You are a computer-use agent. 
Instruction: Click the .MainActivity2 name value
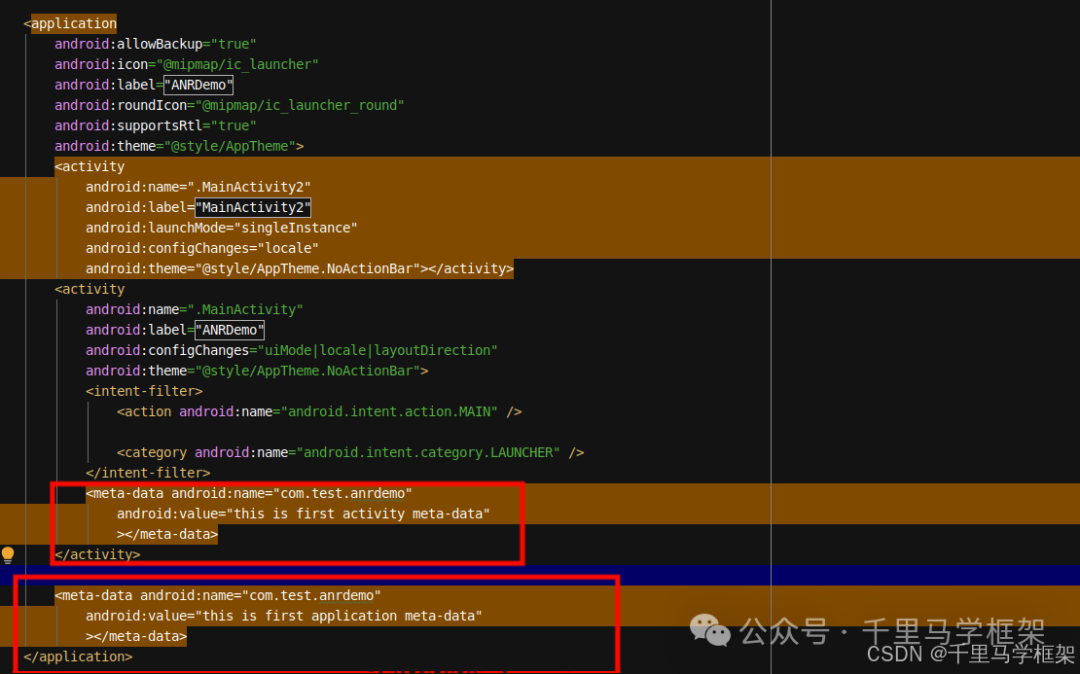pos(253,187)
